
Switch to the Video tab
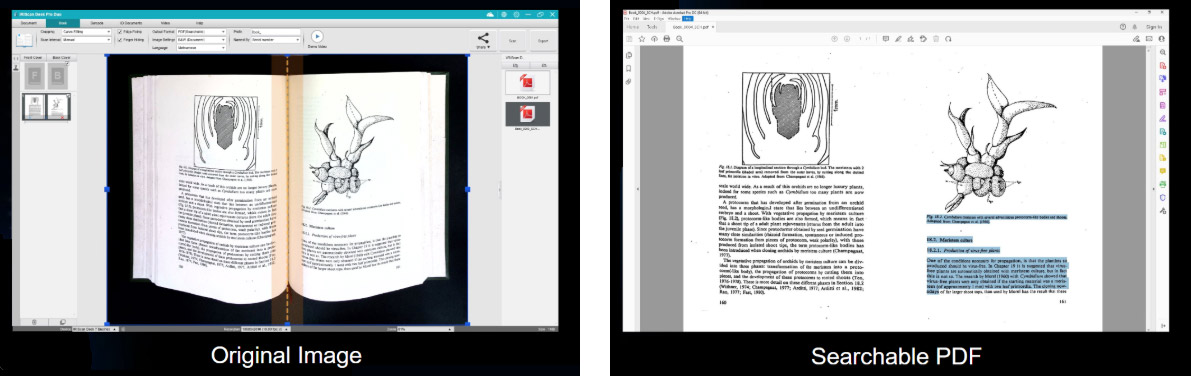[x=166, y=24]
